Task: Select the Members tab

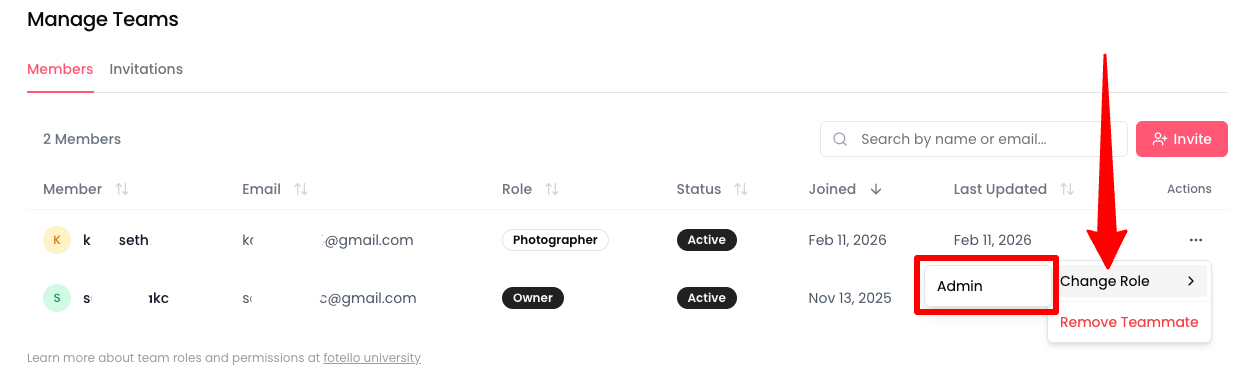Action: (x=60, y=69)
